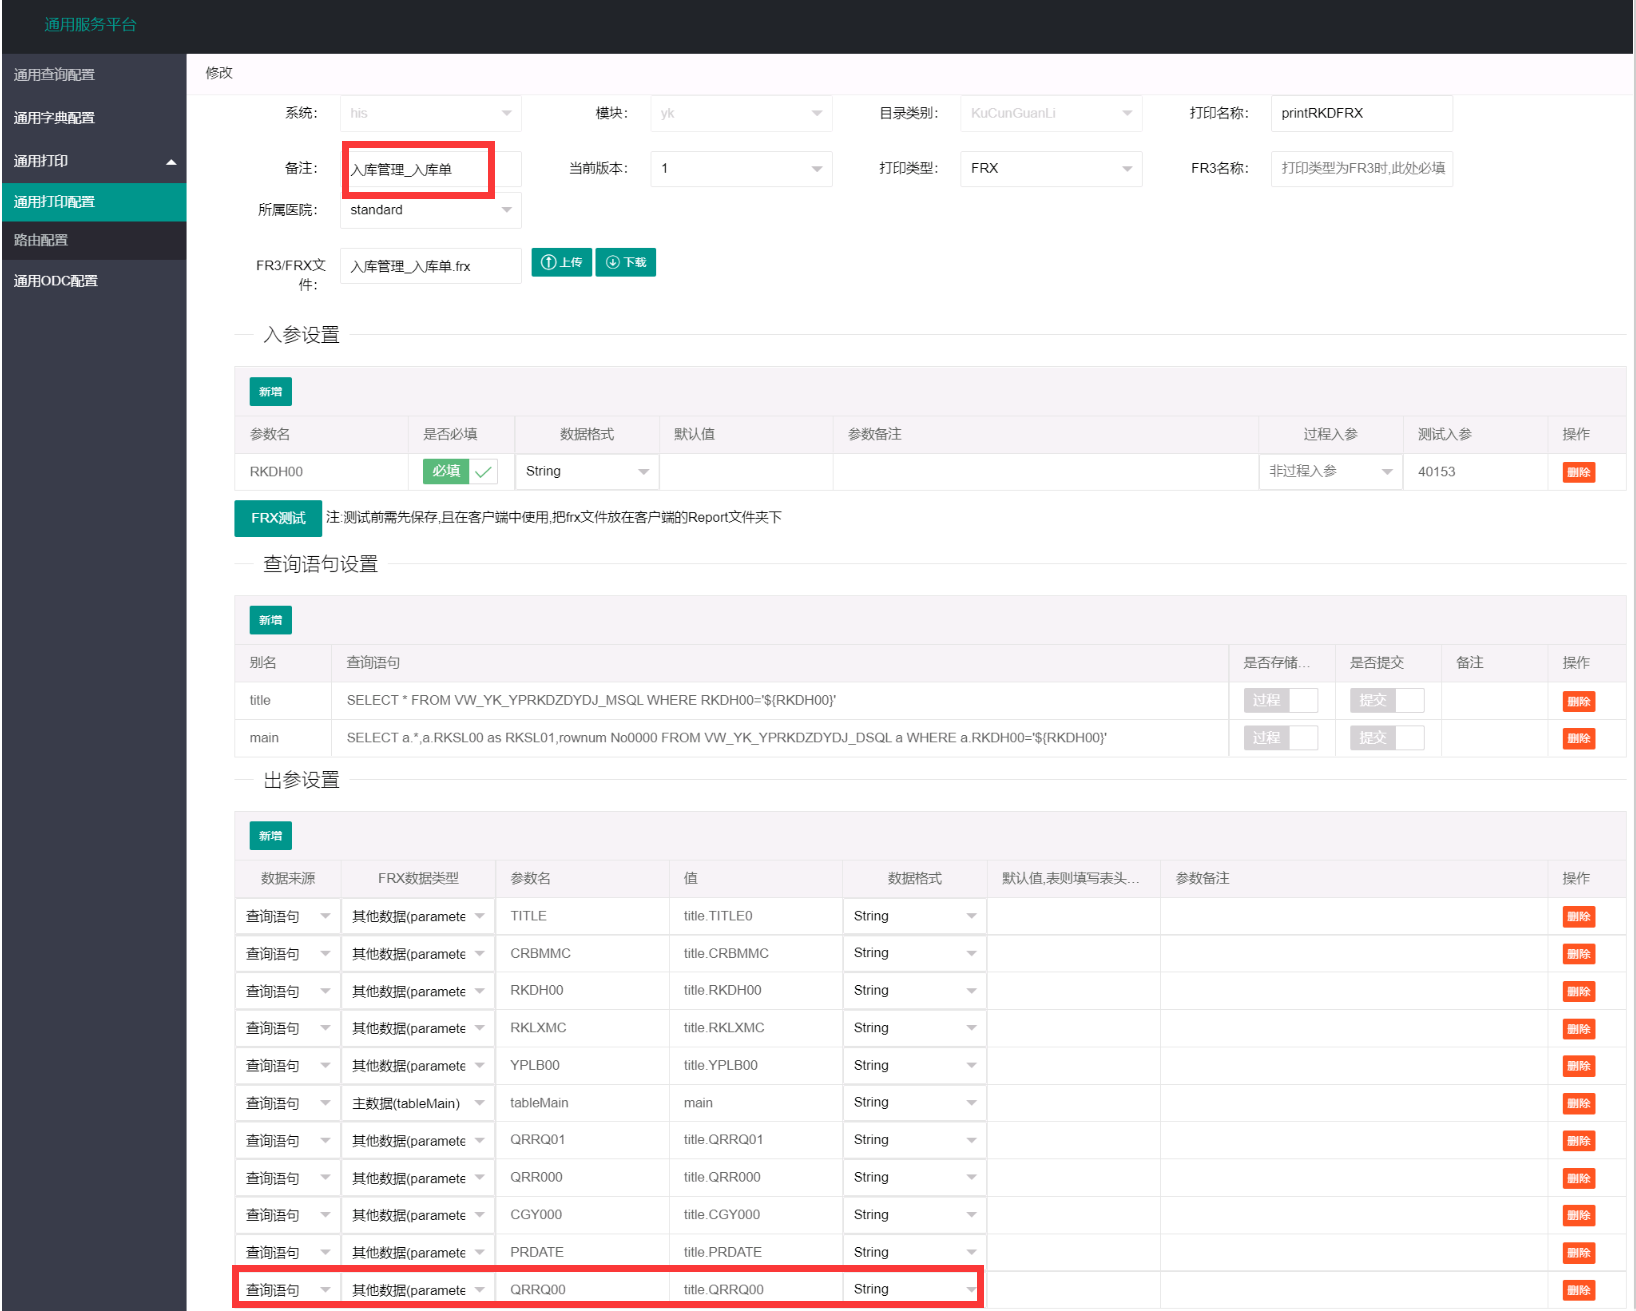Click the 通用服务平台 header title

tap(90, 24)
